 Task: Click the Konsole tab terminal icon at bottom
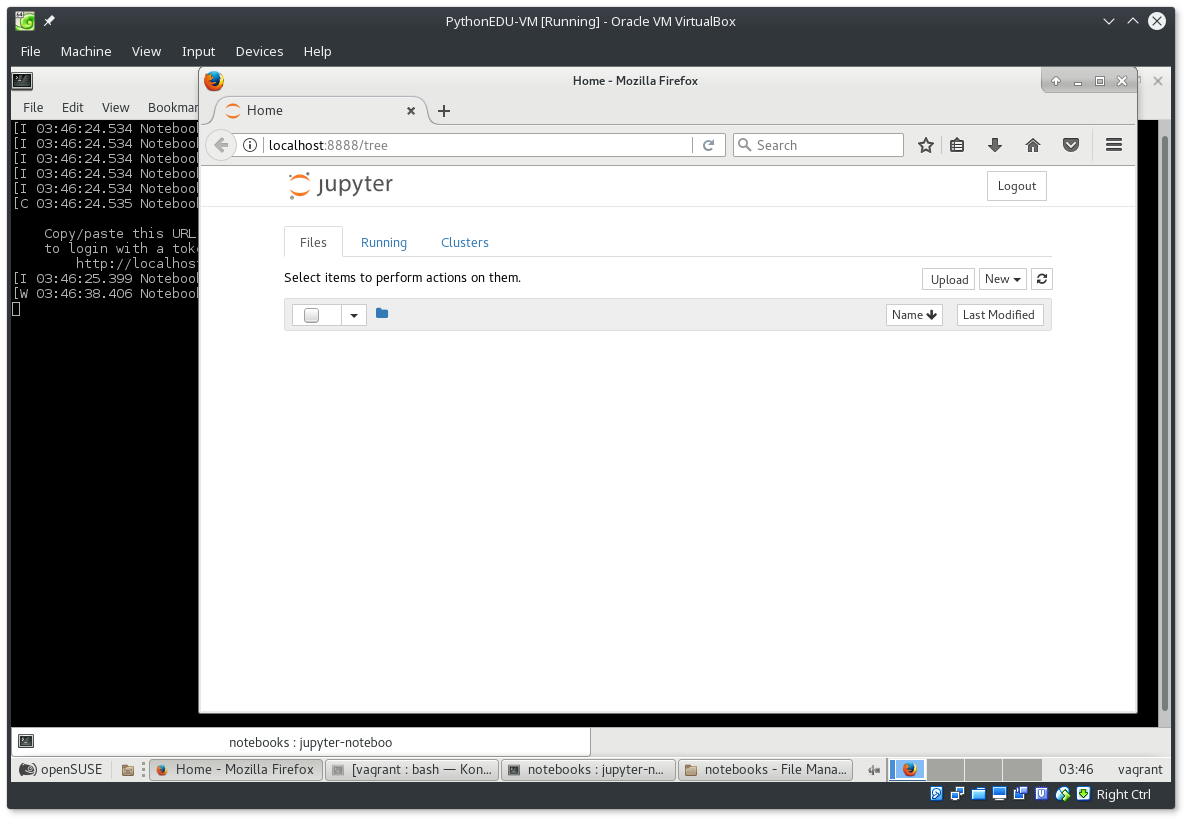[26, 741]
